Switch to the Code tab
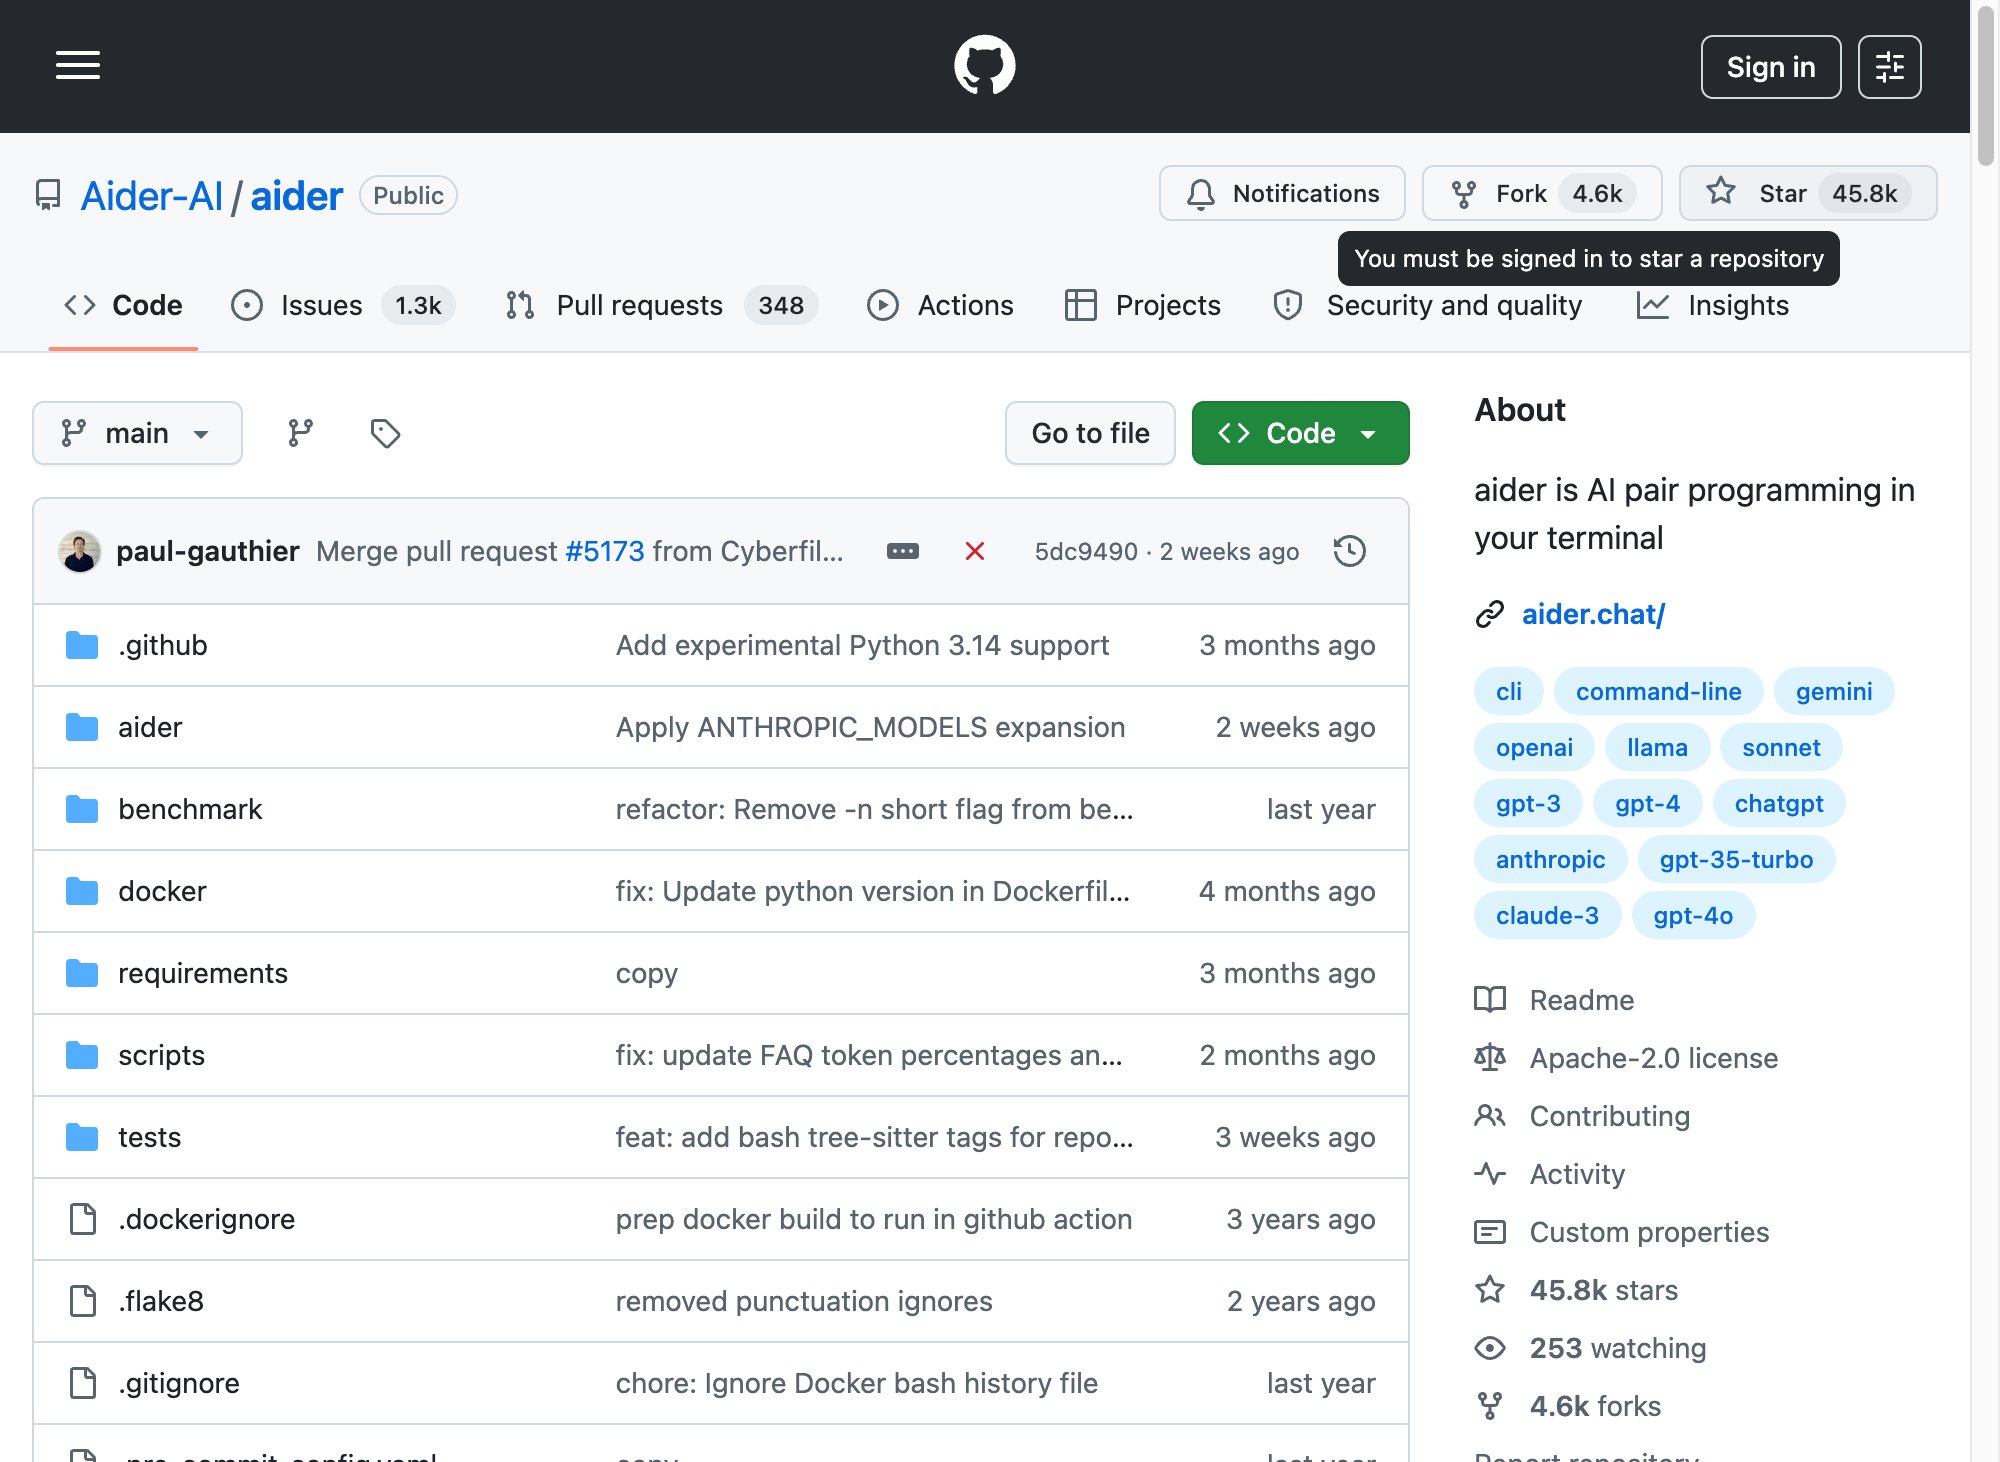This screenshot has width=2000, height=1462. click(123, 305)
